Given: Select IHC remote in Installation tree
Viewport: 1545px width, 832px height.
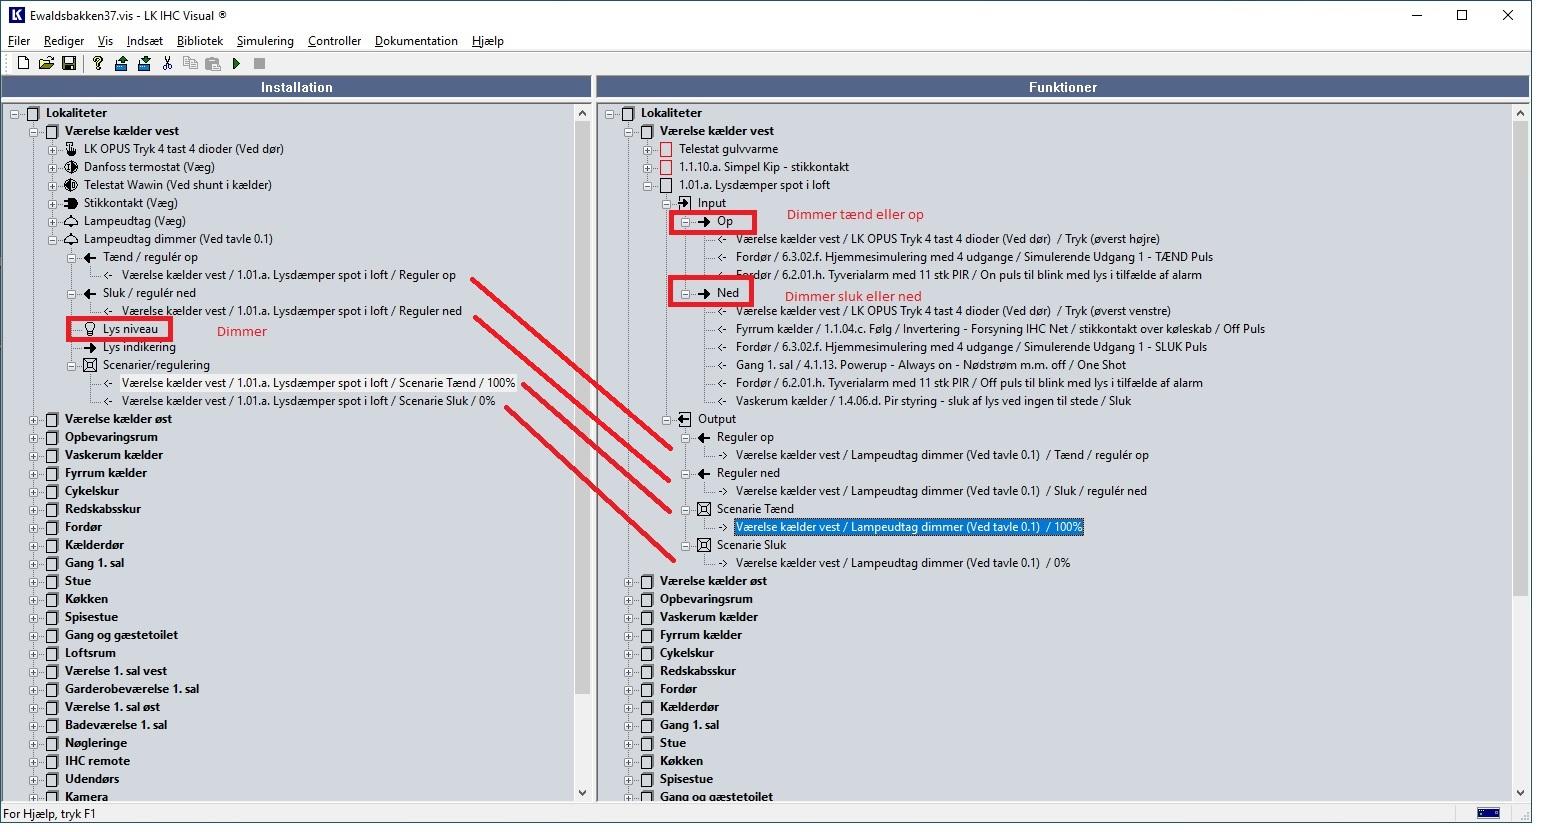Looking at the screenshot, I should pyautogui.click(x=97, y=761).
